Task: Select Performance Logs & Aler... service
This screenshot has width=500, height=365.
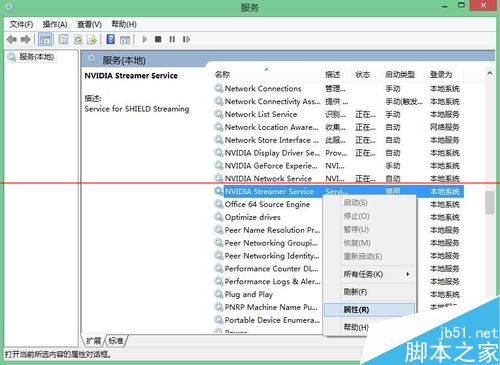Action: tap(268, 281)
